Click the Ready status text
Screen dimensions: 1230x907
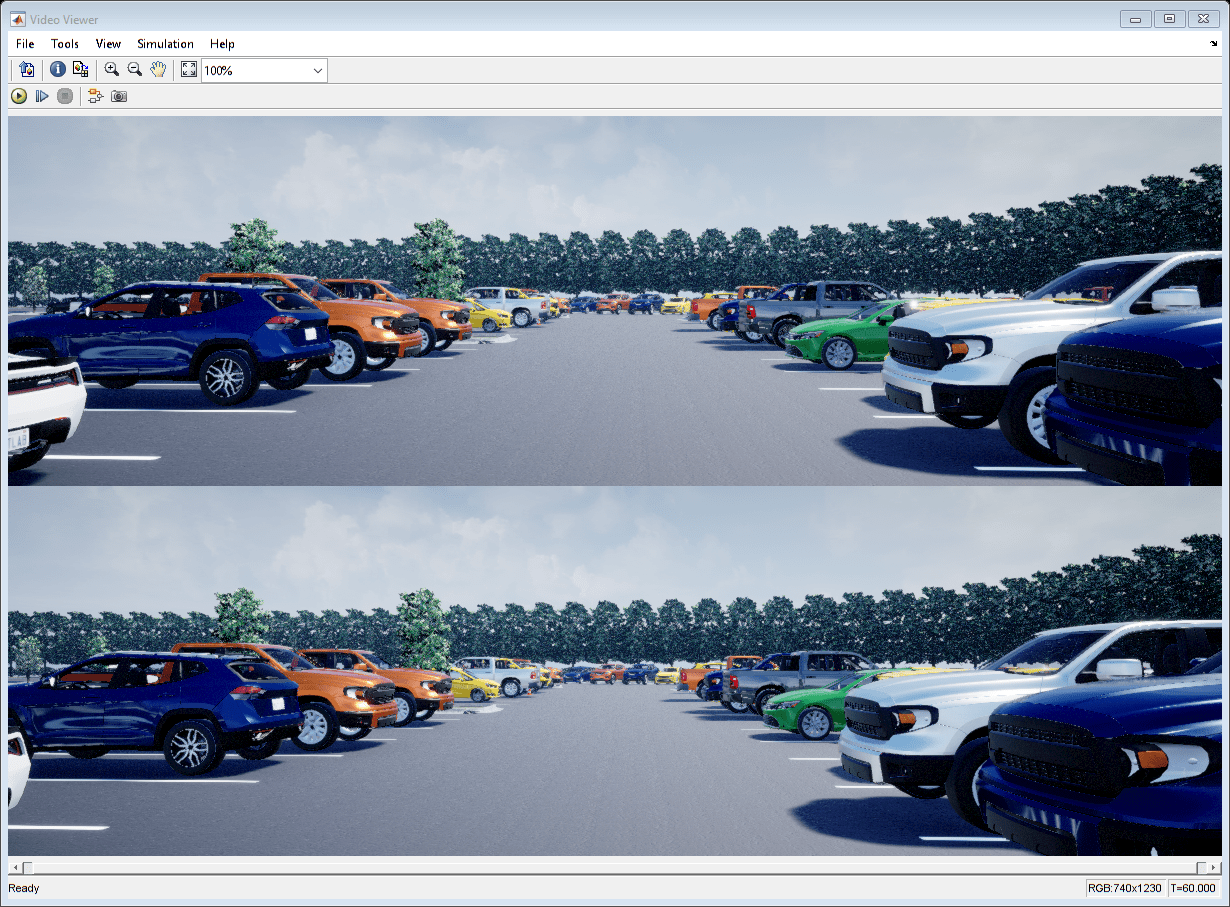point(24,888)
